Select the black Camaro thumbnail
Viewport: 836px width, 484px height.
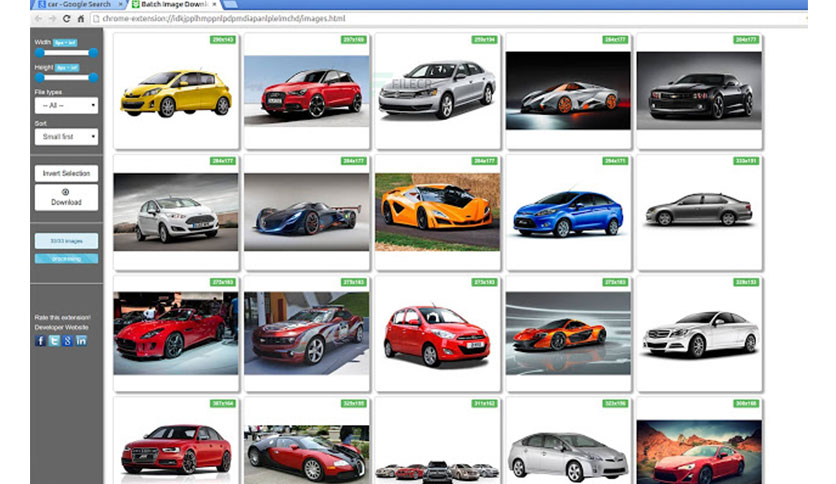click(x=699, y=90)
